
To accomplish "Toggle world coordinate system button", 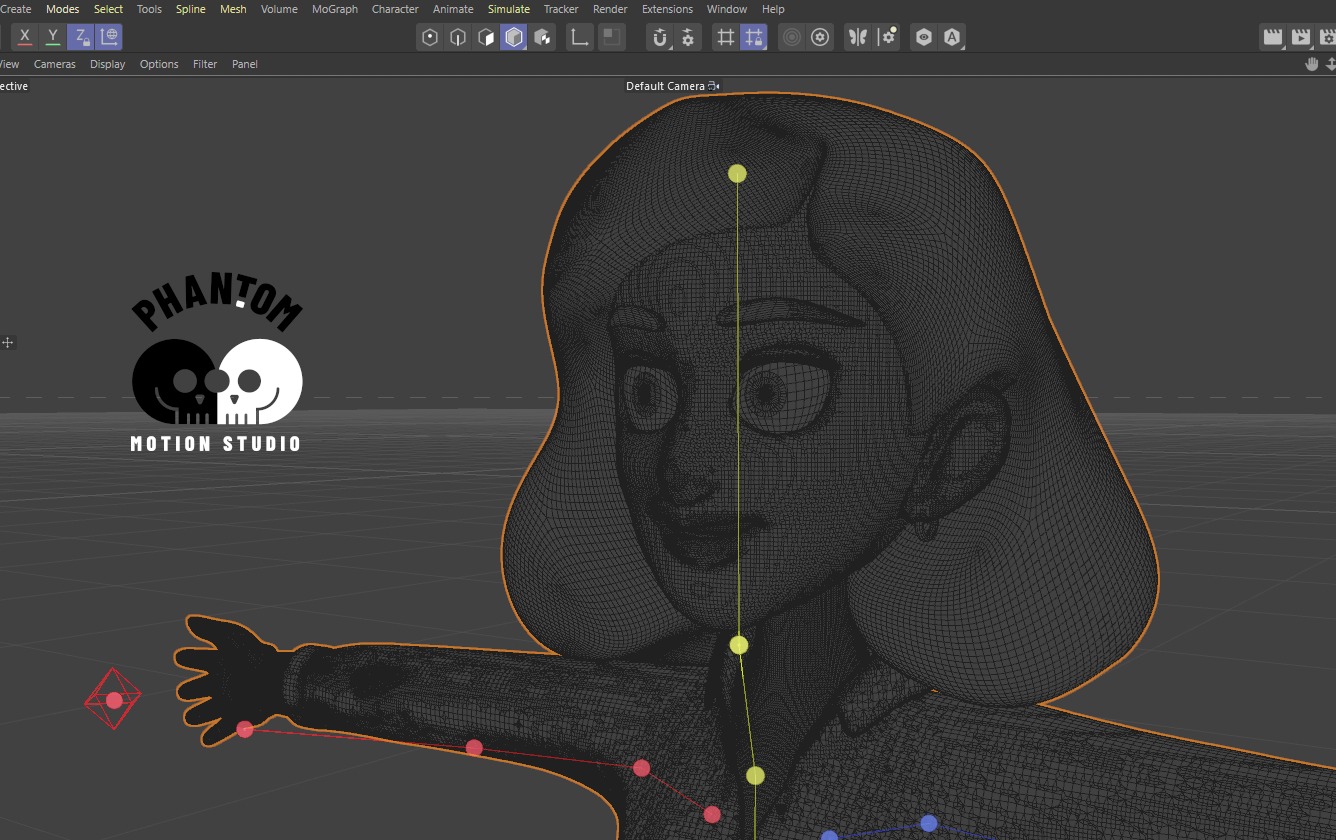I will click(109, 37).
